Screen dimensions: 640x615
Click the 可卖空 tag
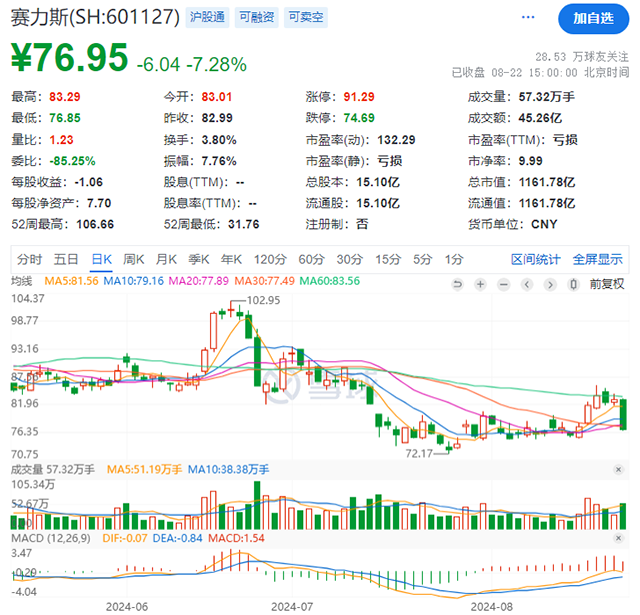tap(306, 17)
